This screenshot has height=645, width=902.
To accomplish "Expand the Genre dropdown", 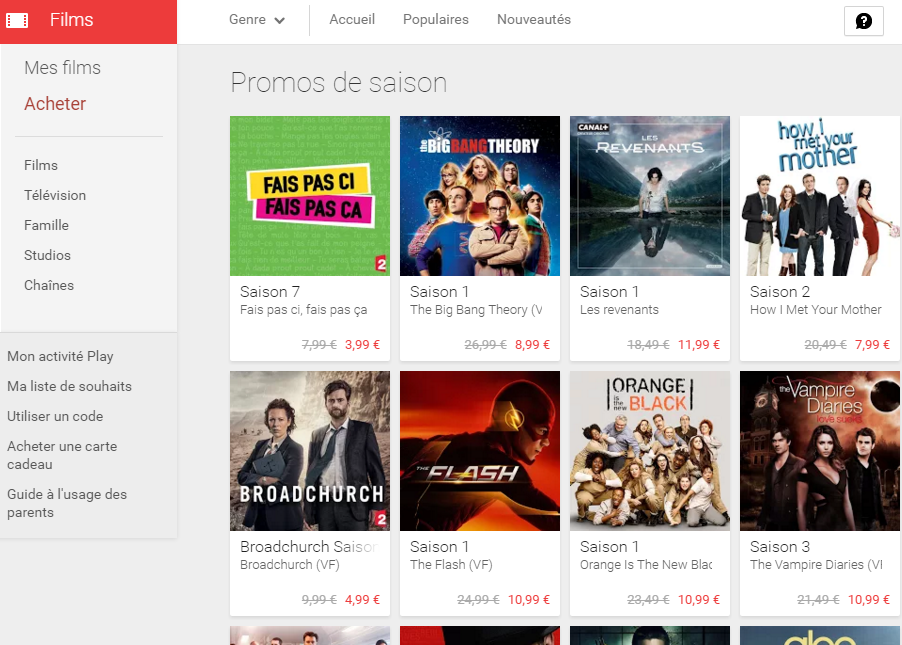I will pos(256,20).
